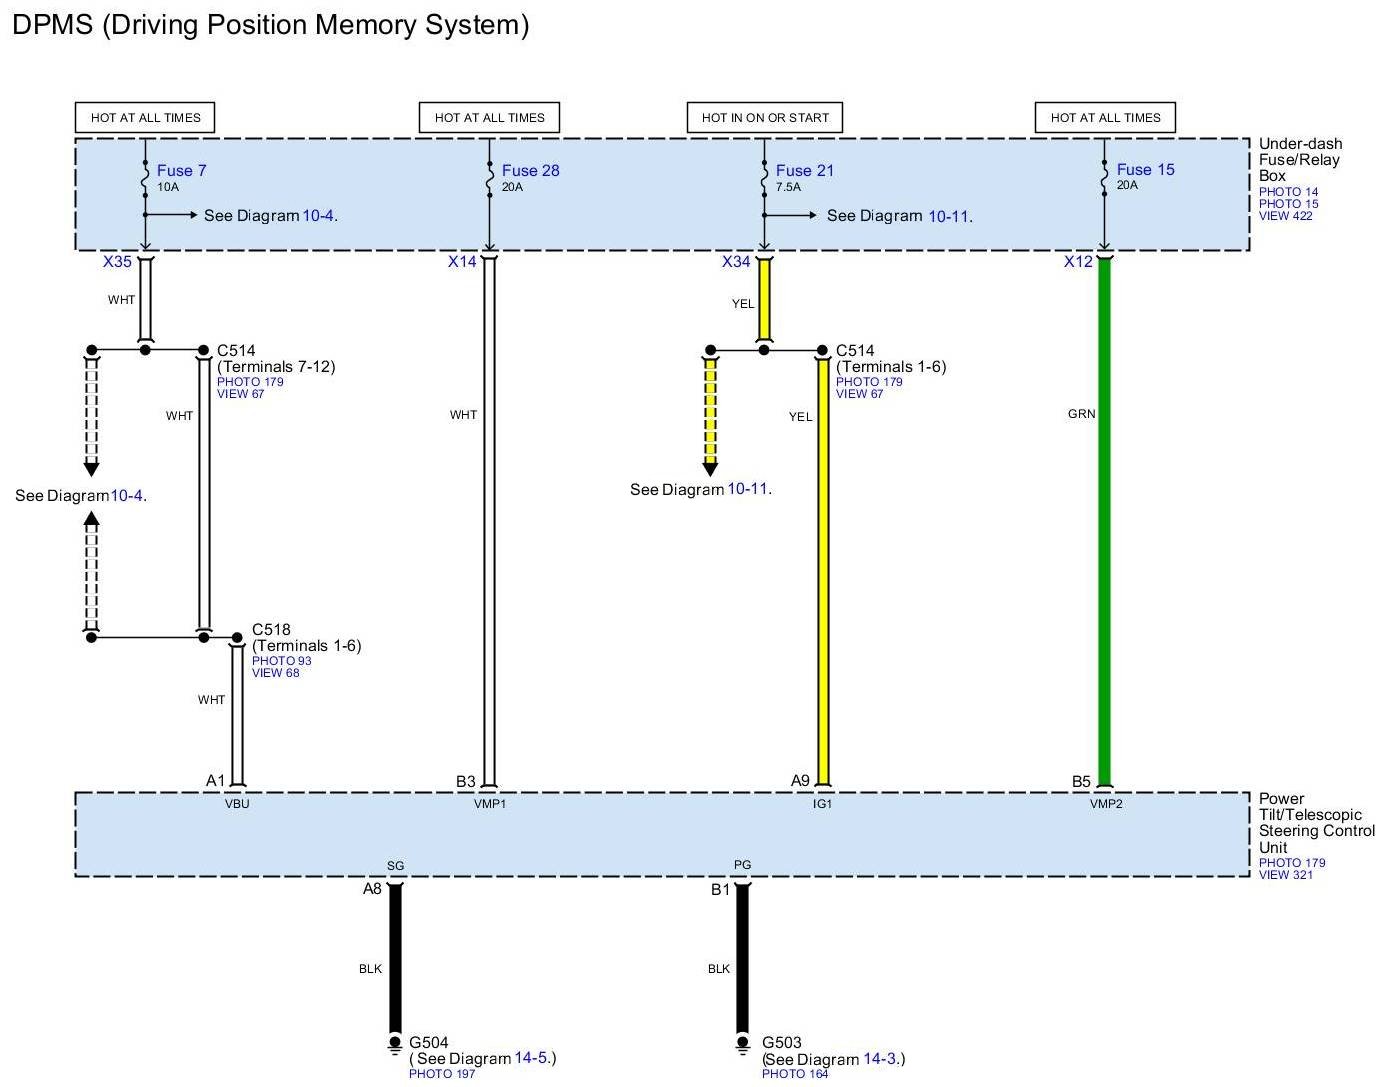Open VIEW 422 link
Viewport: 1382px width, 1087px height.
[x=1285, y=216]
